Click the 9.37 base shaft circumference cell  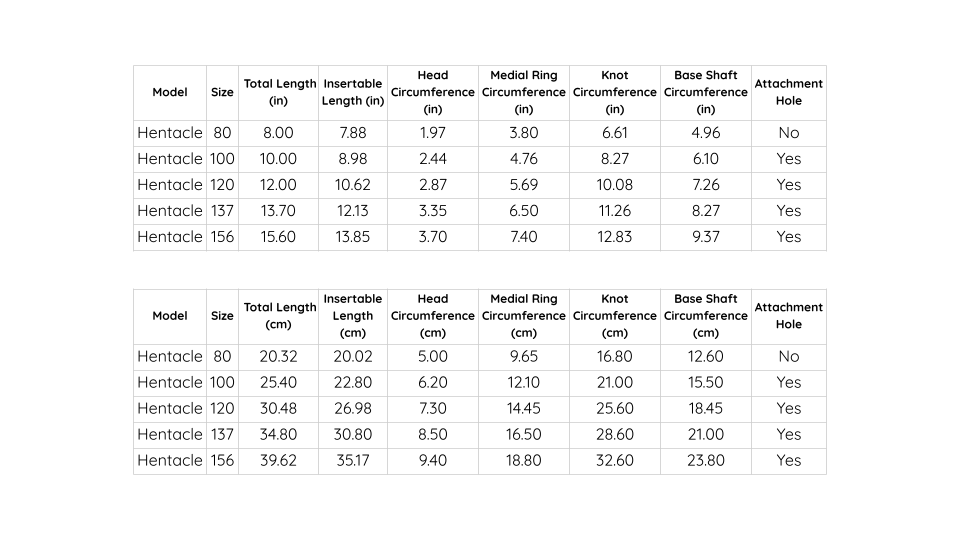click(x=706, y=237)
